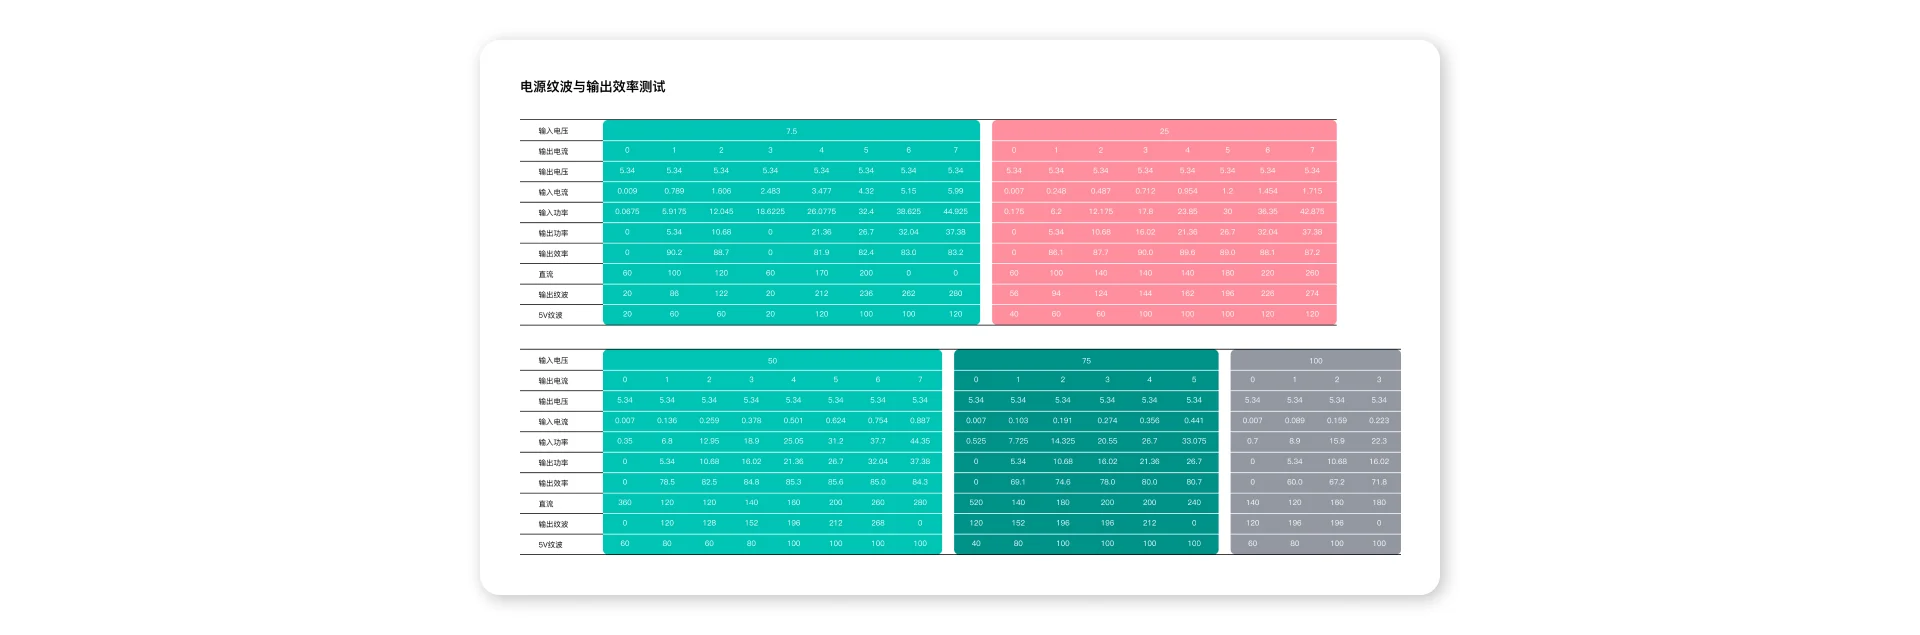The width and height of the screenshot is (1920, 635).
Task: Select the input current value 1.715
Action: coord(1312,191)
